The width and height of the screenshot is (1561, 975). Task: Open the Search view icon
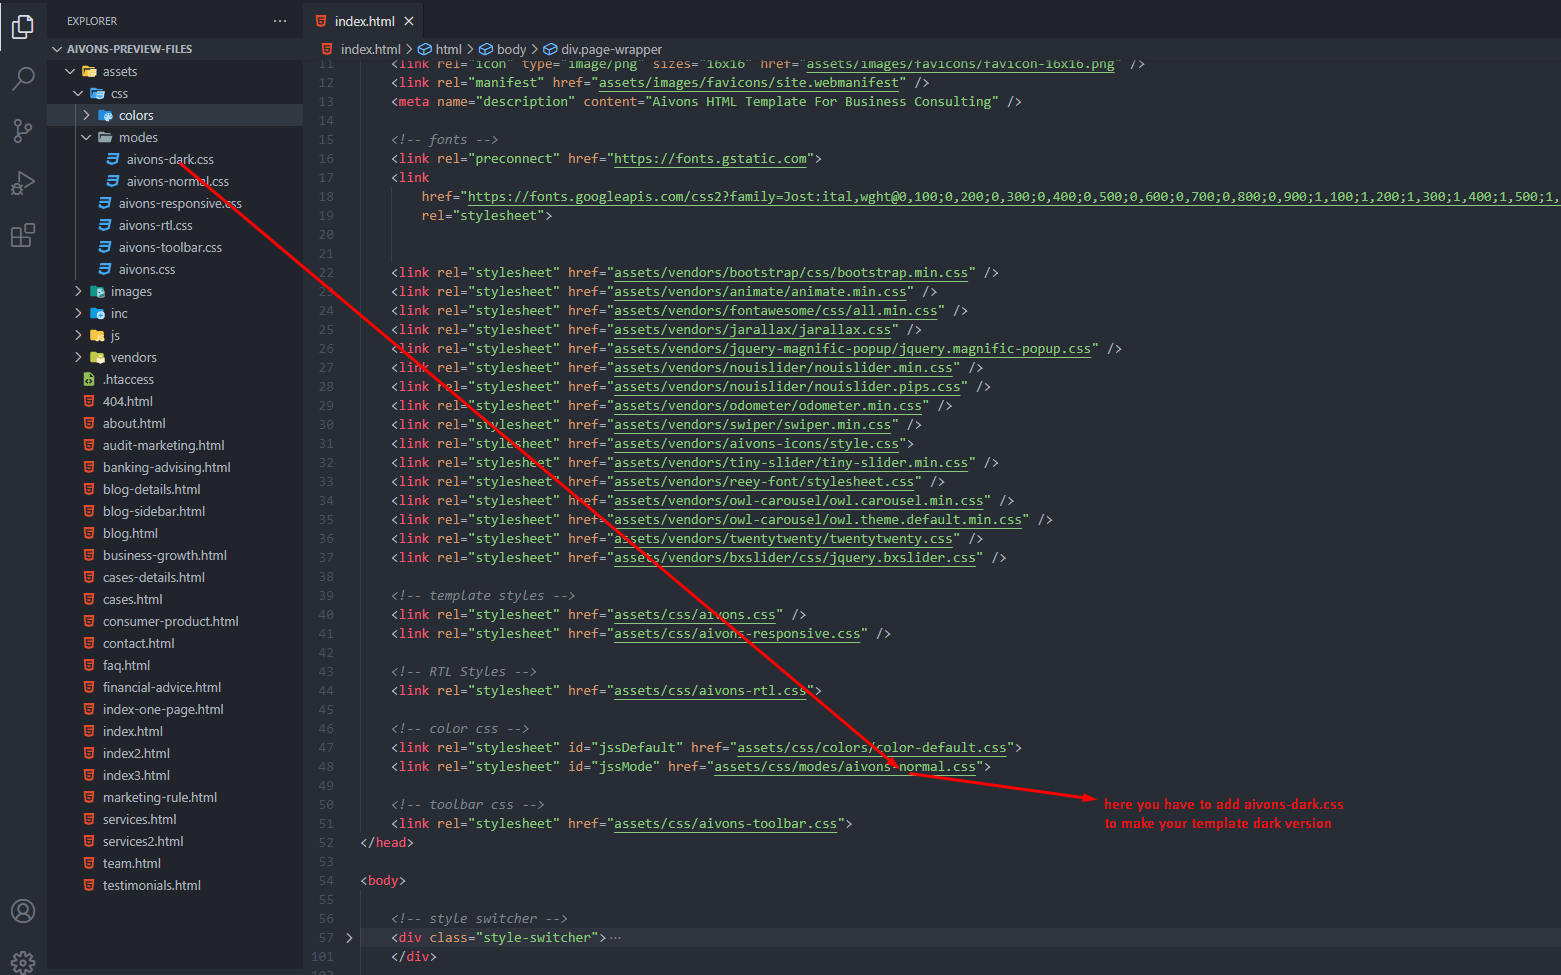coord(22,79)
